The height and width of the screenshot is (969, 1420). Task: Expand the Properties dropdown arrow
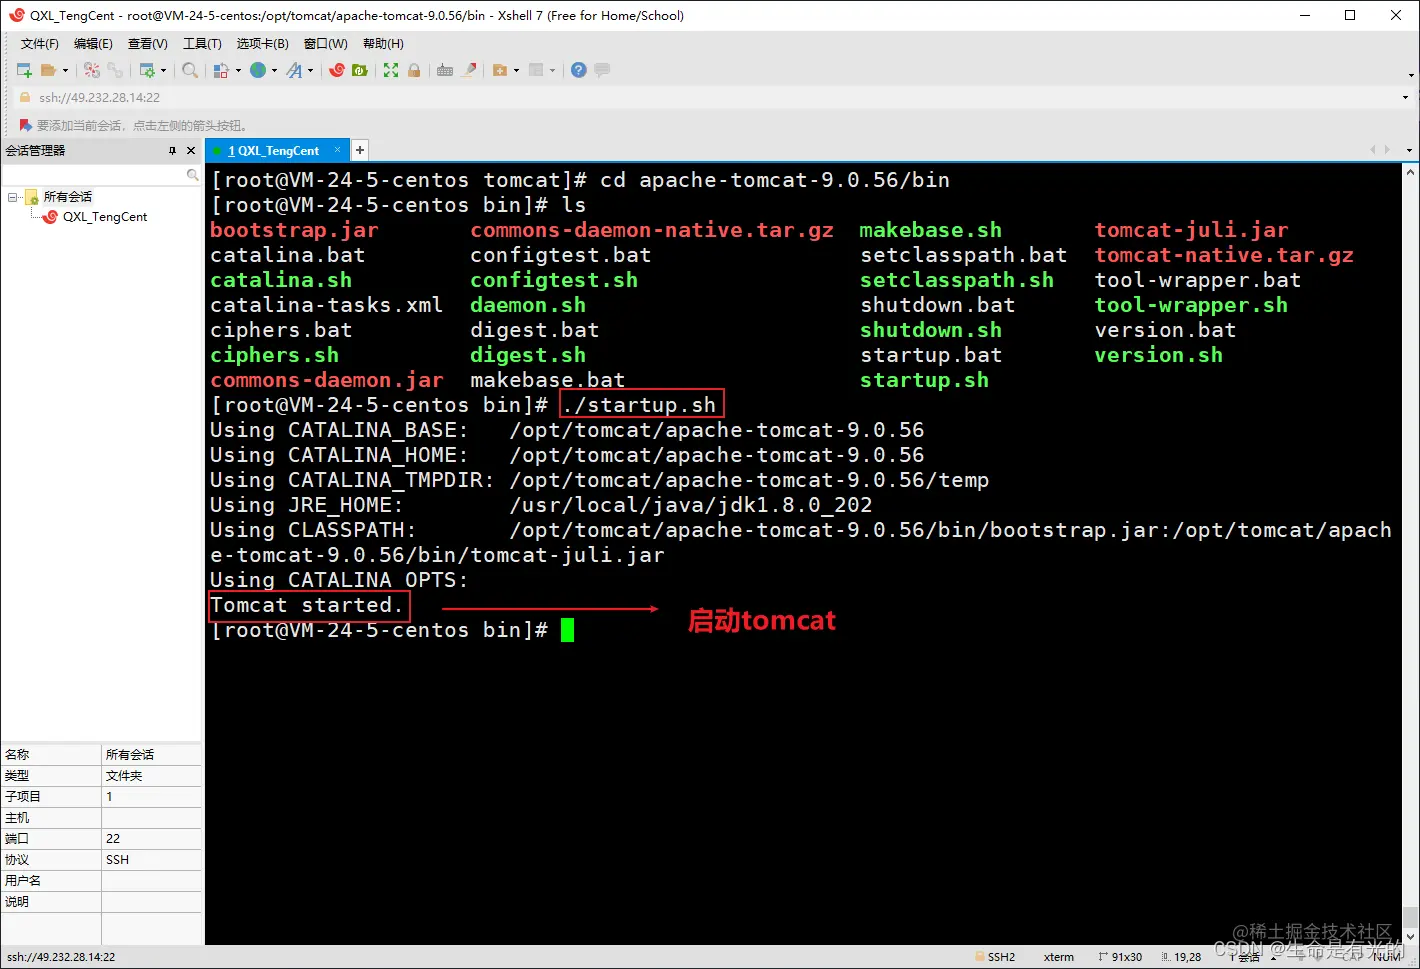(x=163, y=70)
